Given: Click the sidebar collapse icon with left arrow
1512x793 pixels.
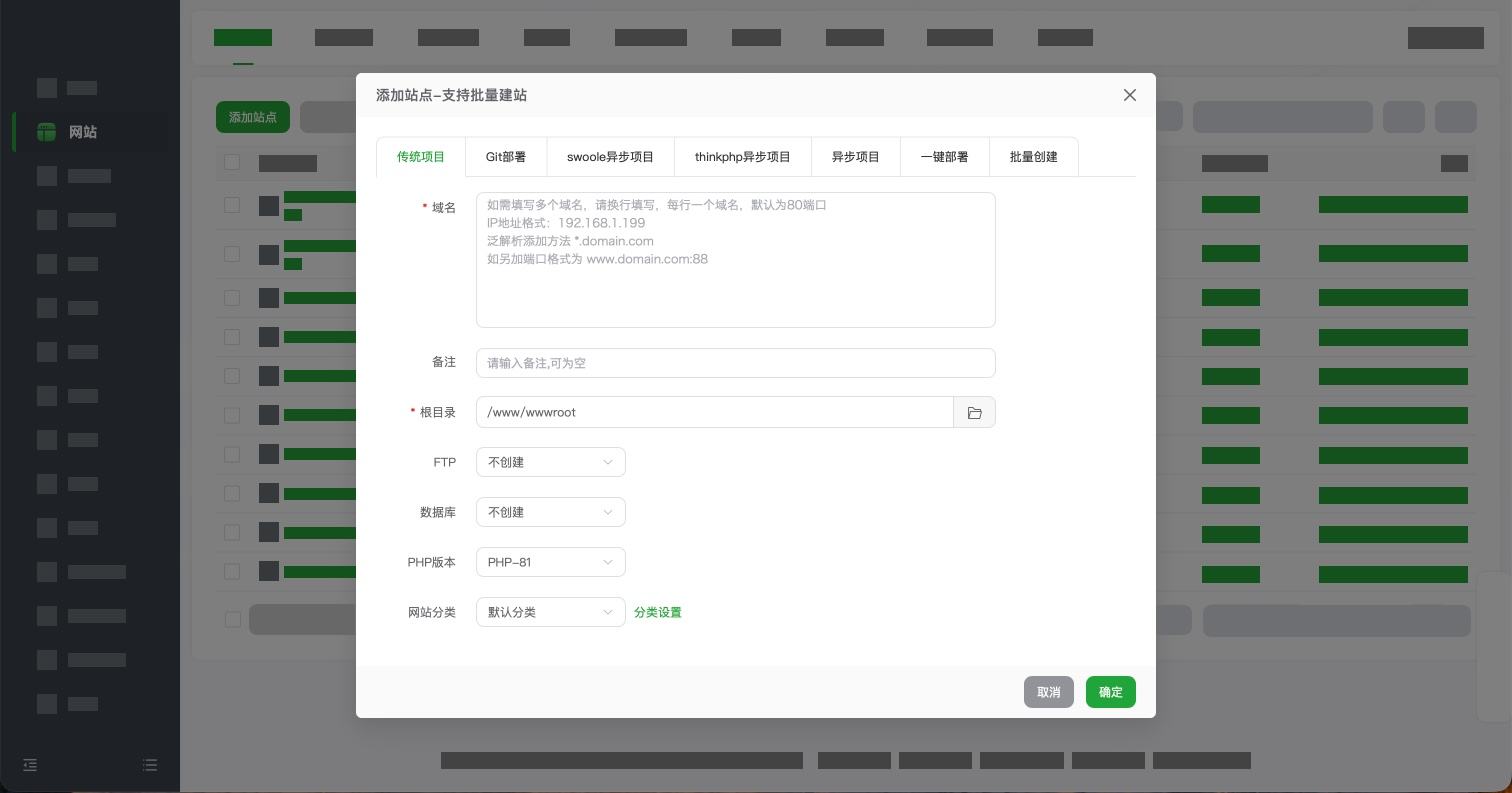Looking at the screenshot, I should (x=30, y=765).
